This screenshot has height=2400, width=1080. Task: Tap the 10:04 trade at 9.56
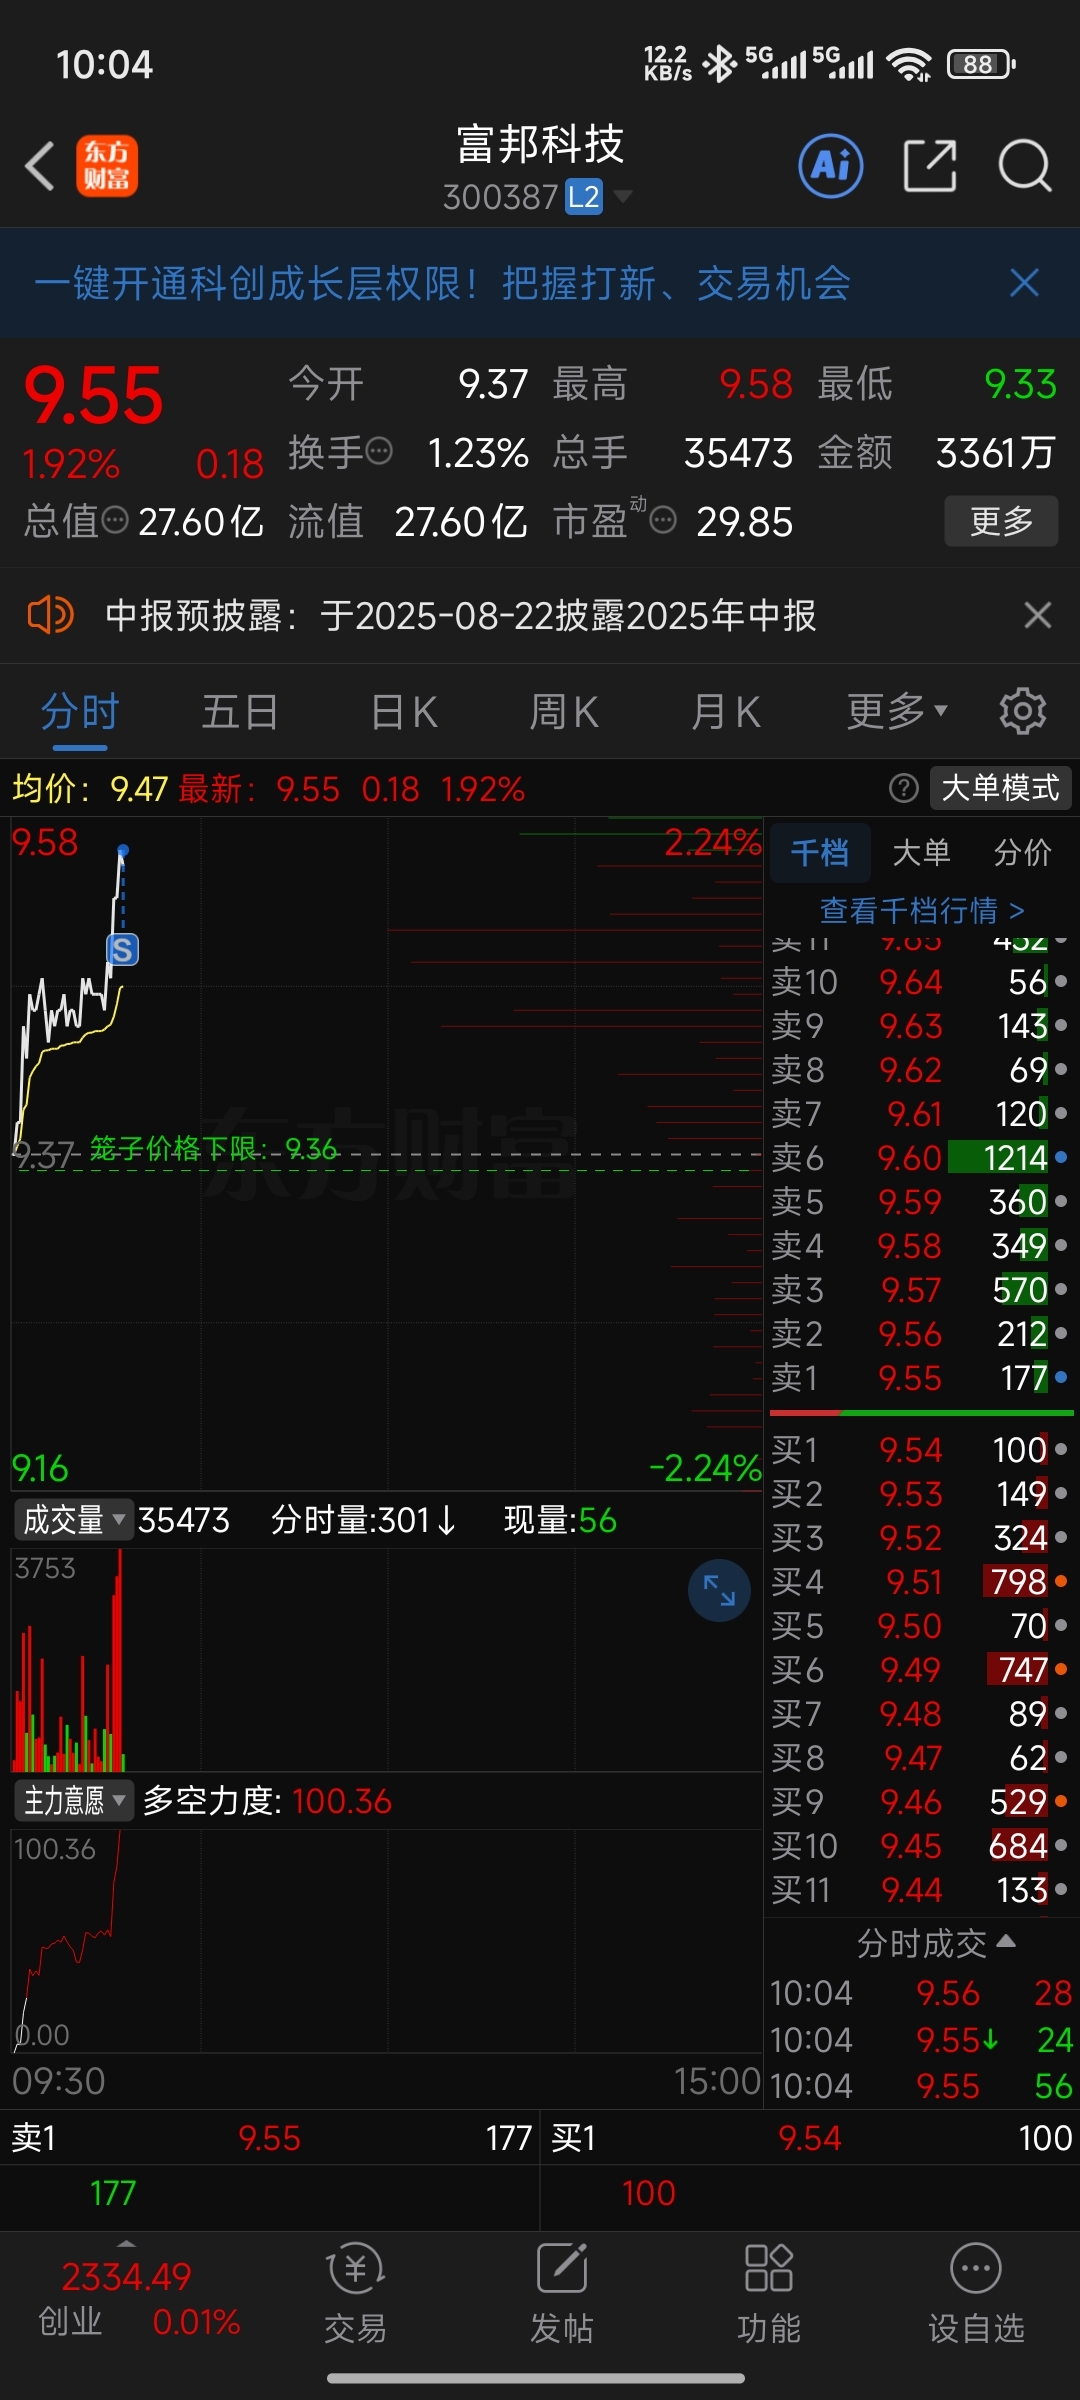click(921, 1993)
